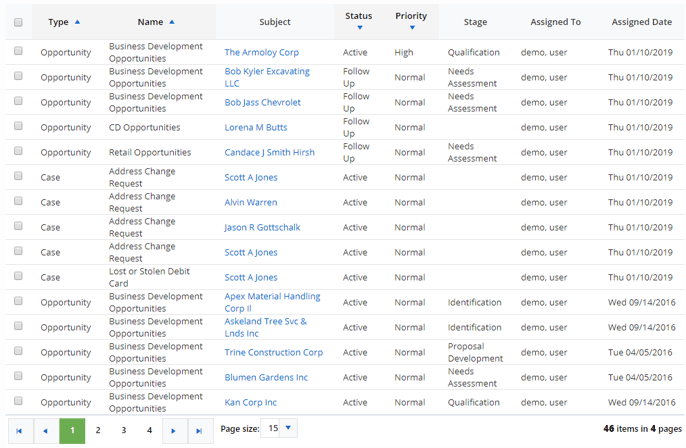This screenshot has height=448, width=686.
Task: Sort by the Status column header
Action: coord(359,16)
